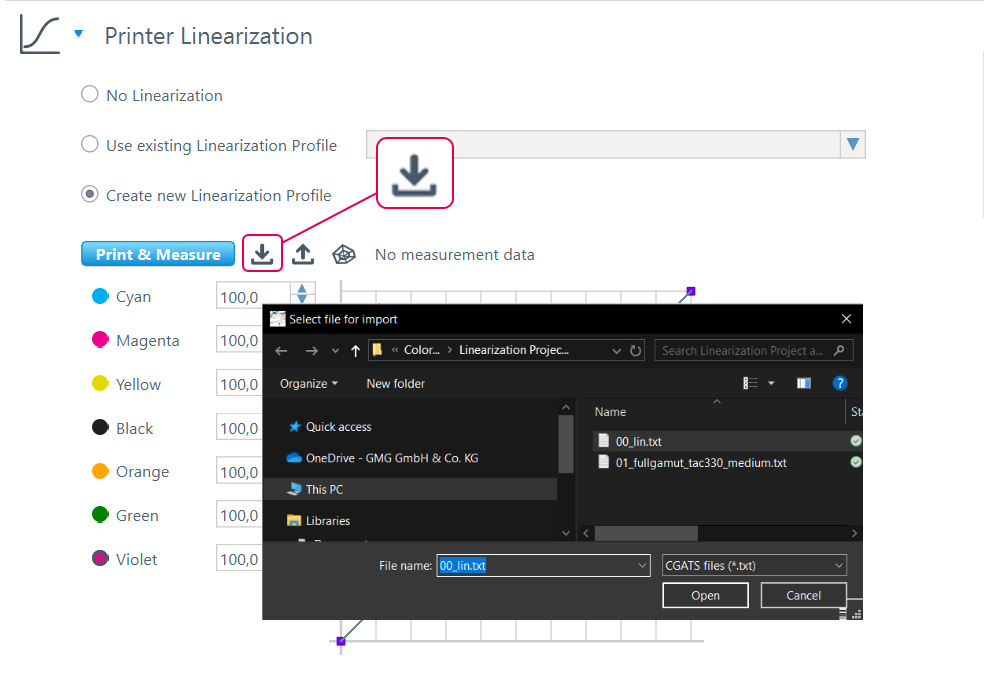
Task: Open the existing linearization profile dropdown
Action: [852, 144]
